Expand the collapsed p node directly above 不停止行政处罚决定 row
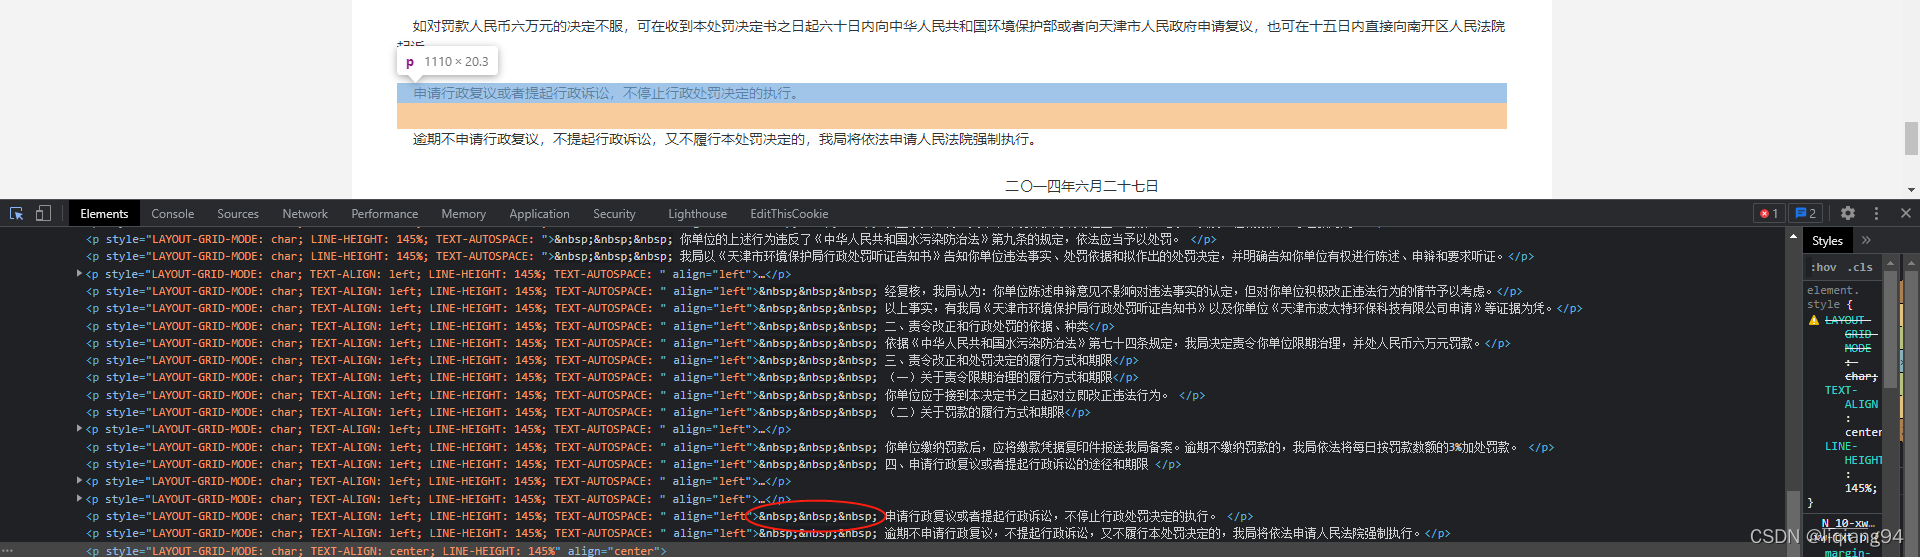1920x557 pixels. (79, 499)
